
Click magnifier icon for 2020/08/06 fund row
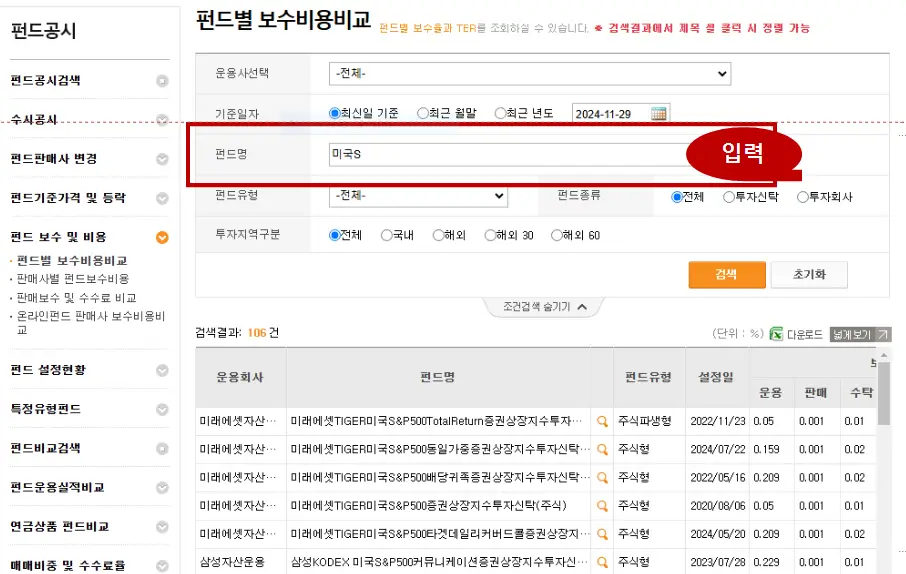(x=602, y=506)
